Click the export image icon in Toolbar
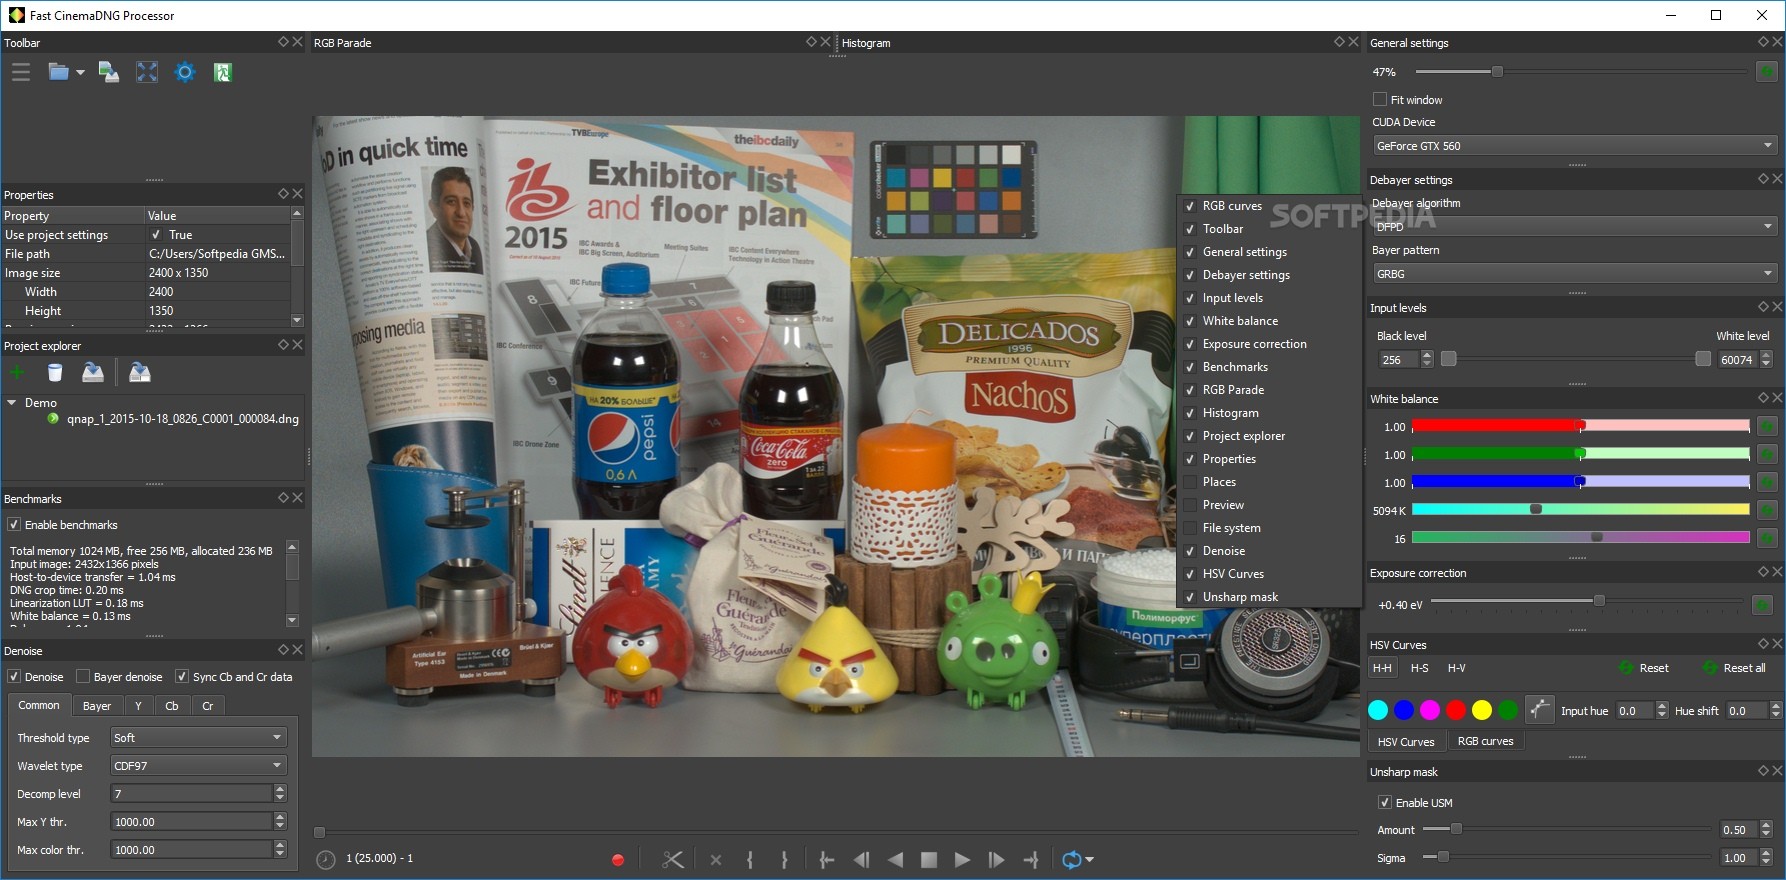 (109, 72)
